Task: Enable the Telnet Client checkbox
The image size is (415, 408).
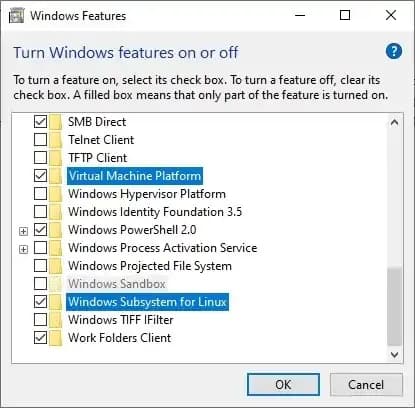Action: pyautogui.click(x=40, y=140)
